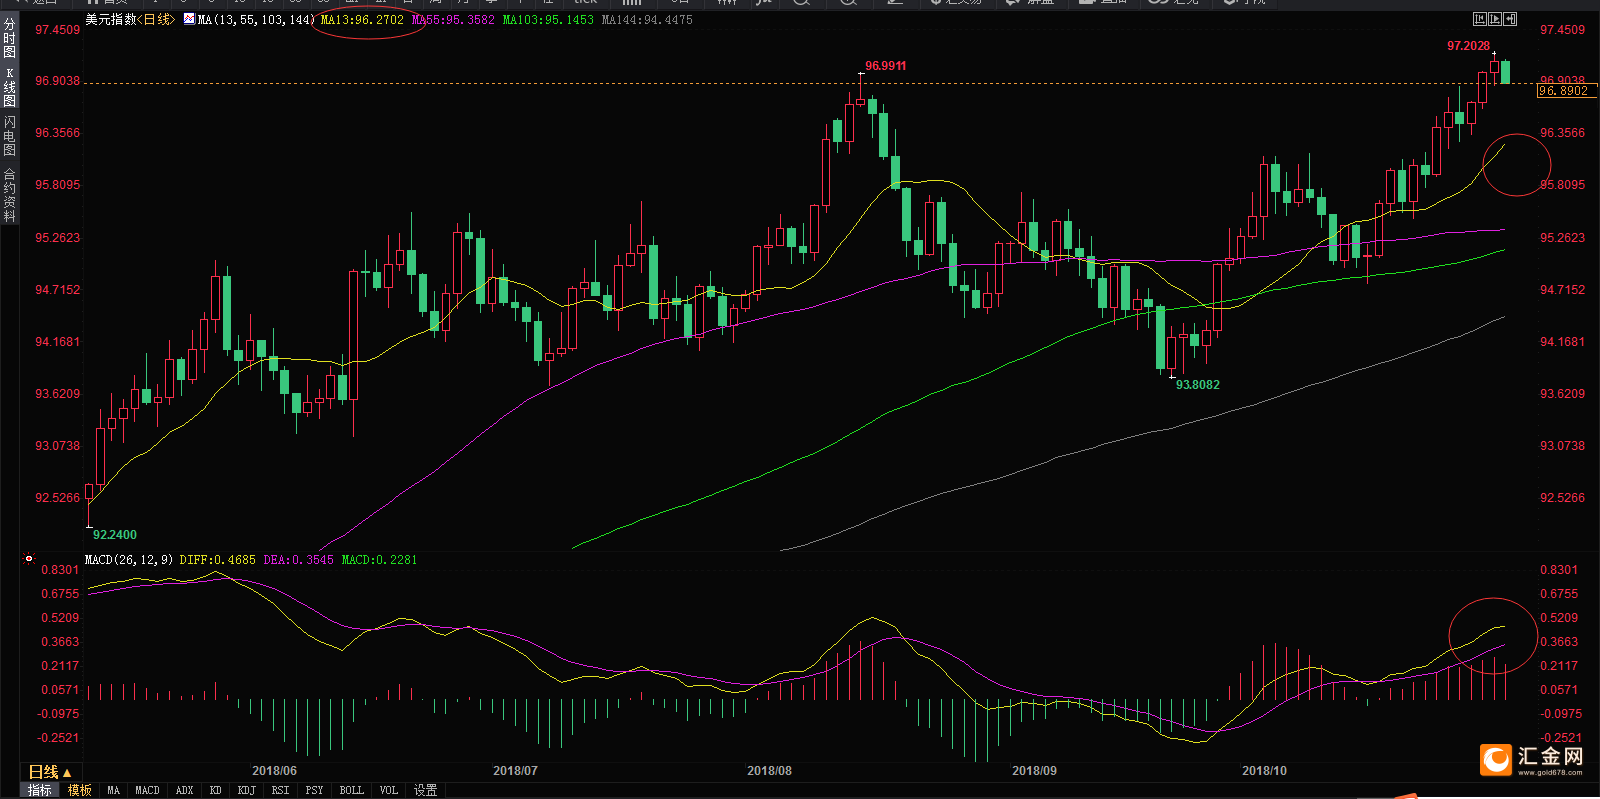
Task: Click the DEA:0.3545 value label
Action: click(x=298, y=560)
